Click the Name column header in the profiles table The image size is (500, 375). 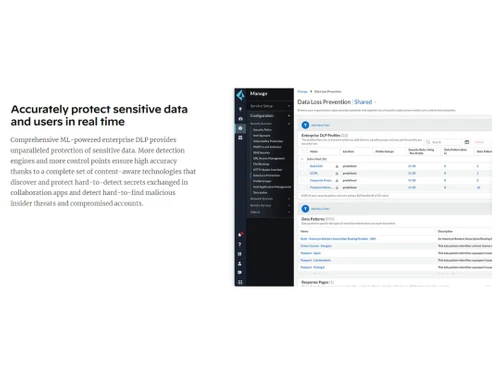click(314, 152)
